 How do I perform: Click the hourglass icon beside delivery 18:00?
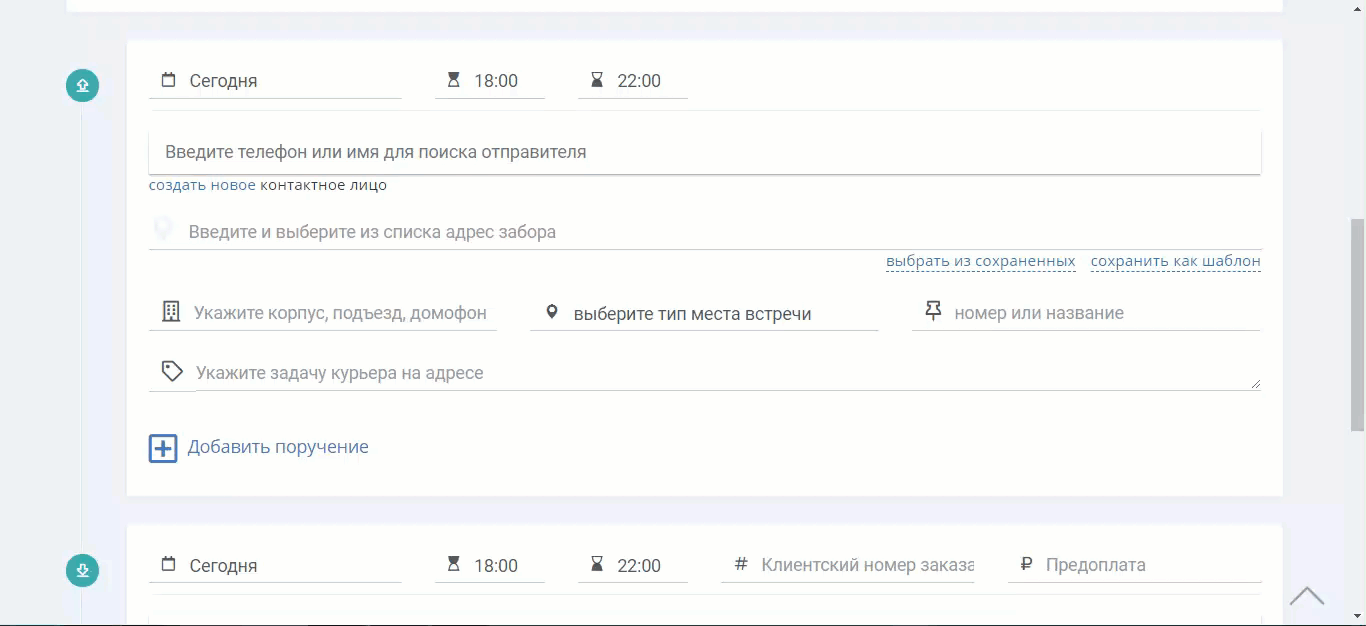click(454, 564)
